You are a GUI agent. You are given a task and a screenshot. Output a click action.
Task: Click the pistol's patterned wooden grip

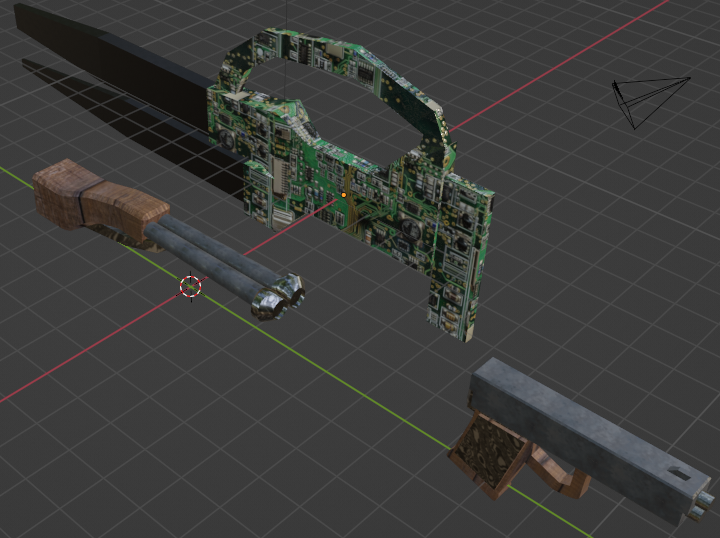point(489,452)
